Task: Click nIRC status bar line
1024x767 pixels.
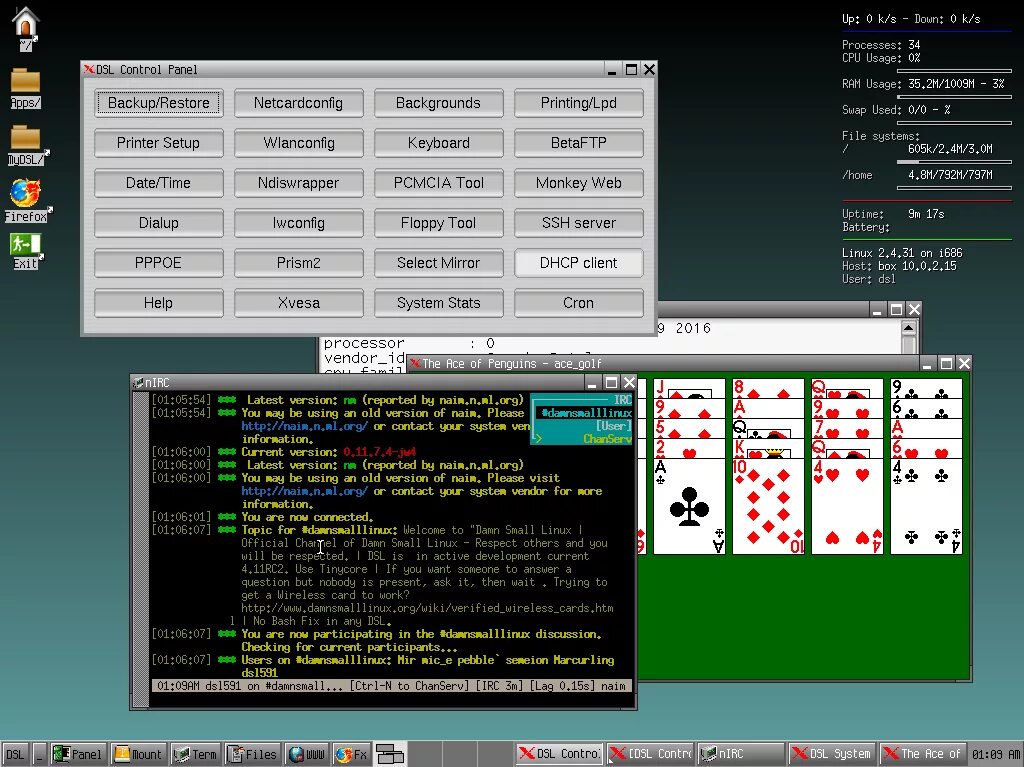Action: tap(392, 686)
